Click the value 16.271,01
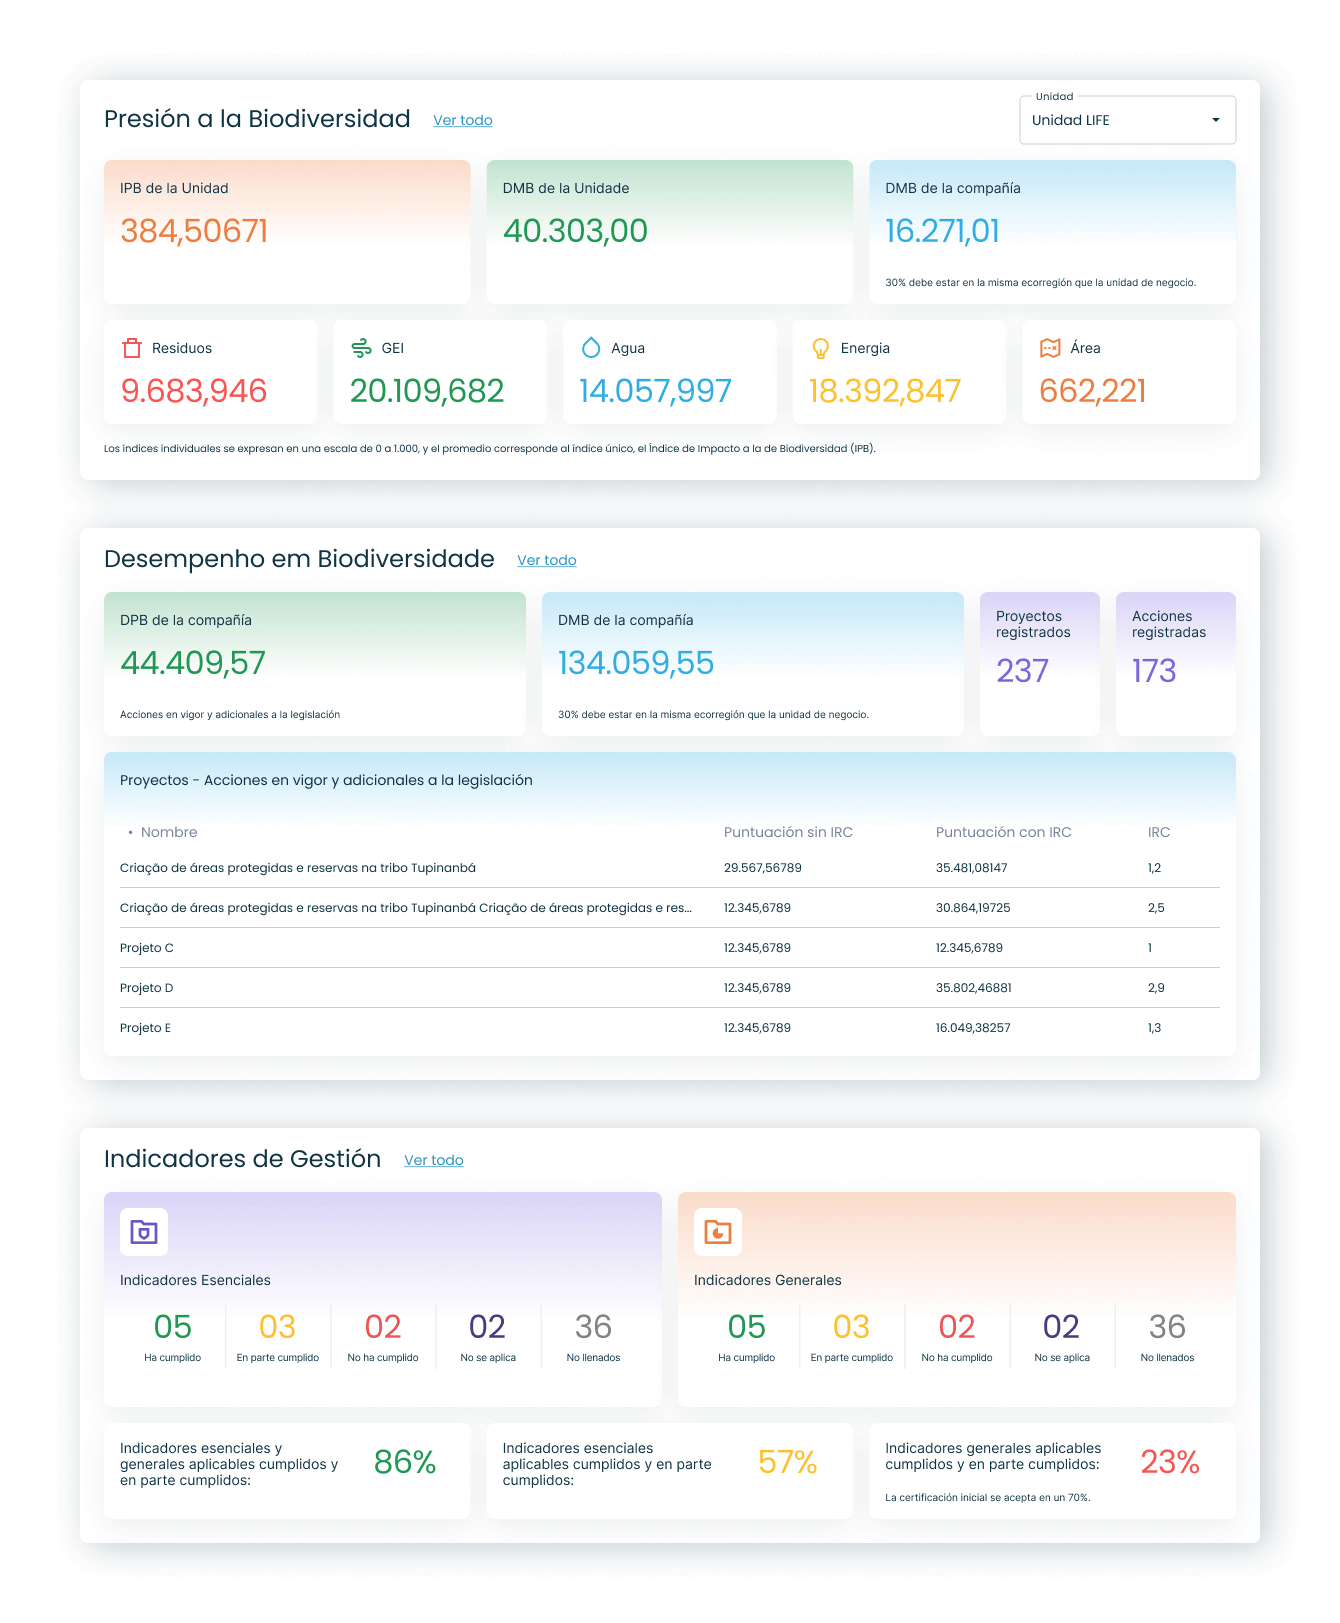Screen dimensions: 1340x1623 pyautogui.click(x=942, y=231)
